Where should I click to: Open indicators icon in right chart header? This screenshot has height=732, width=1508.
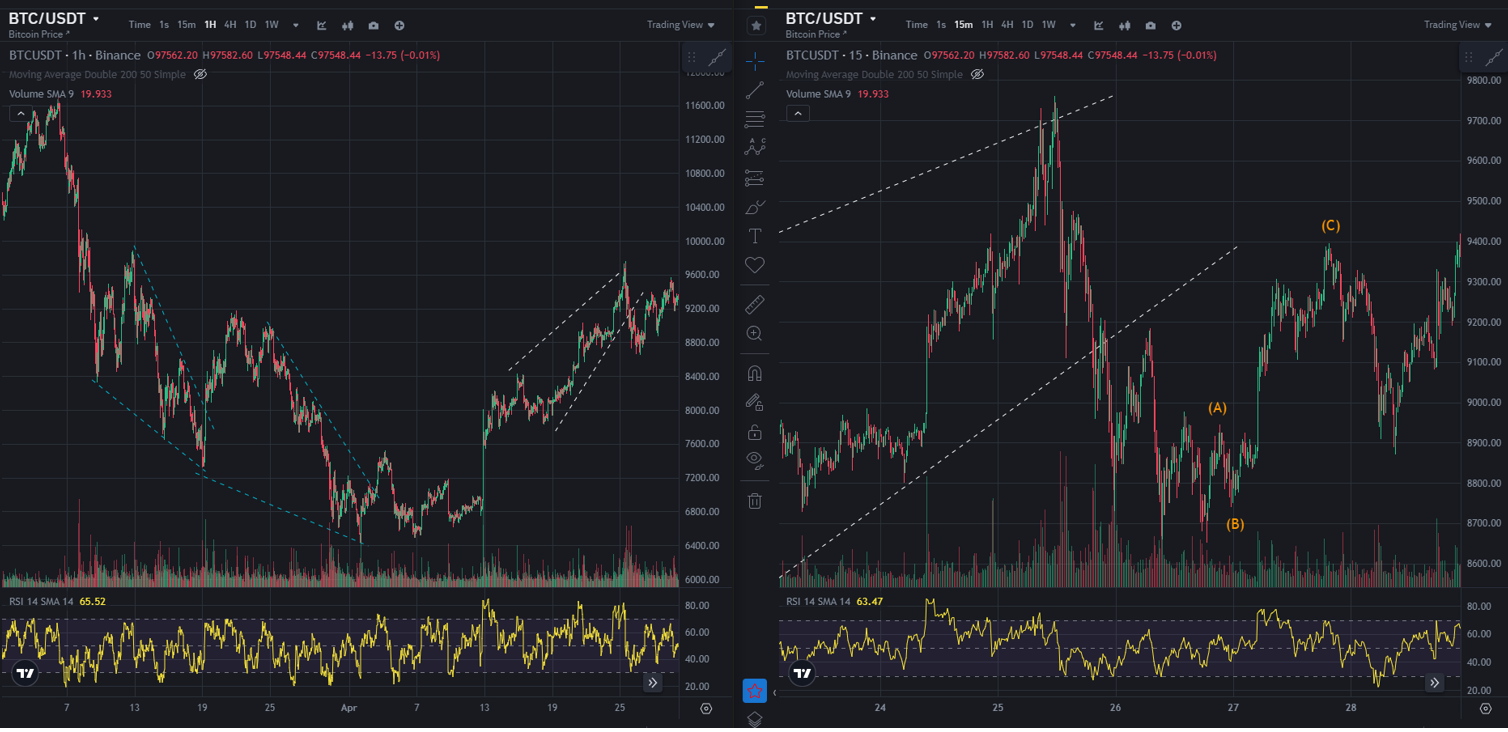pyautogui.click(x=1099, y=25)
